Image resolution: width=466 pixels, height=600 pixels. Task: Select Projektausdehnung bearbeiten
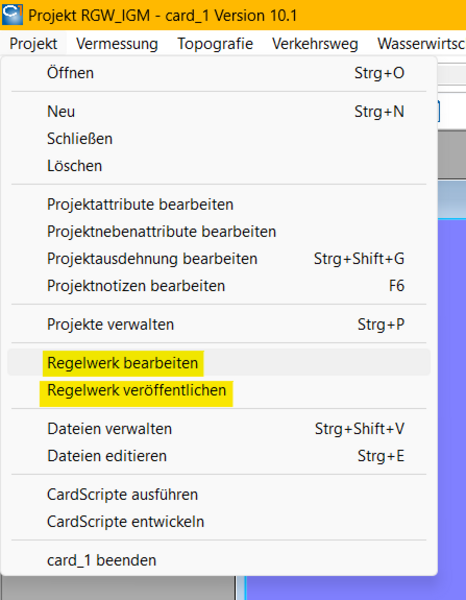click(219, 259)
